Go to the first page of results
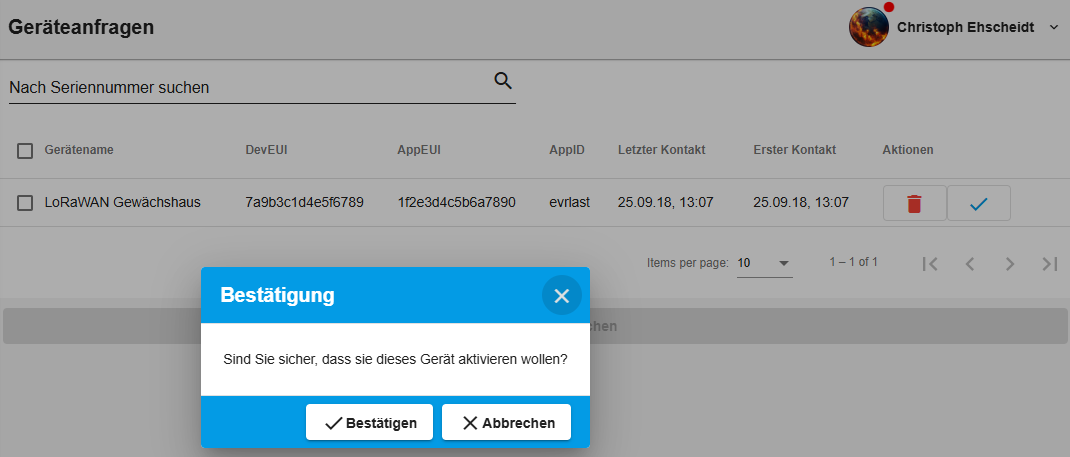 (930, 263)
